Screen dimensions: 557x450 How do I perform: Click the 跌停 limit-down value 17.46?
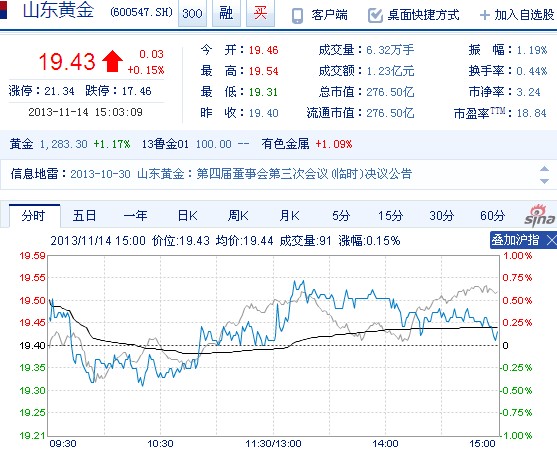136,91
